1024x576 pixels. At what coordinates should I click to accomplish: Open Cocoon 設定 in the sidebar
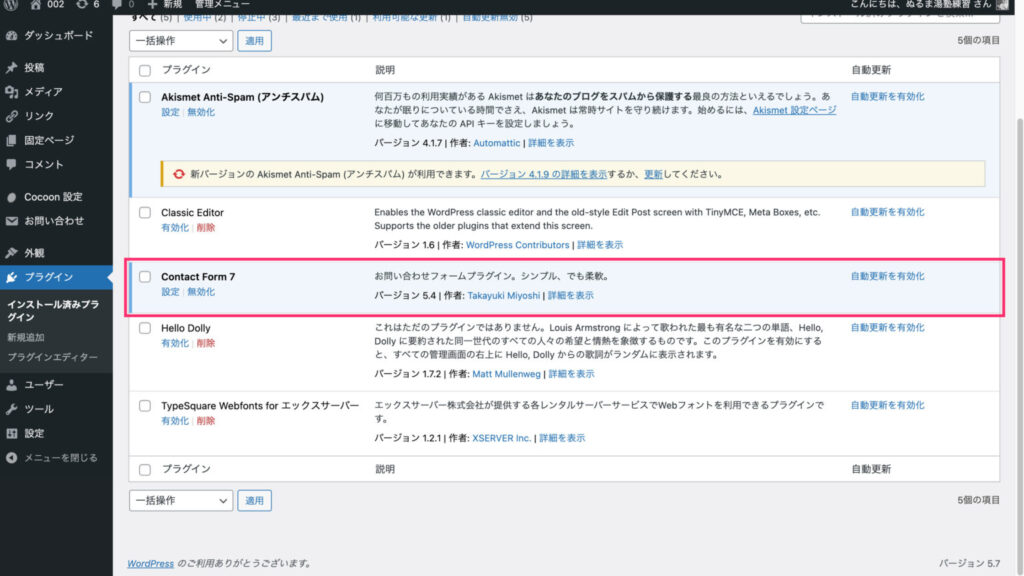(53, 197)
